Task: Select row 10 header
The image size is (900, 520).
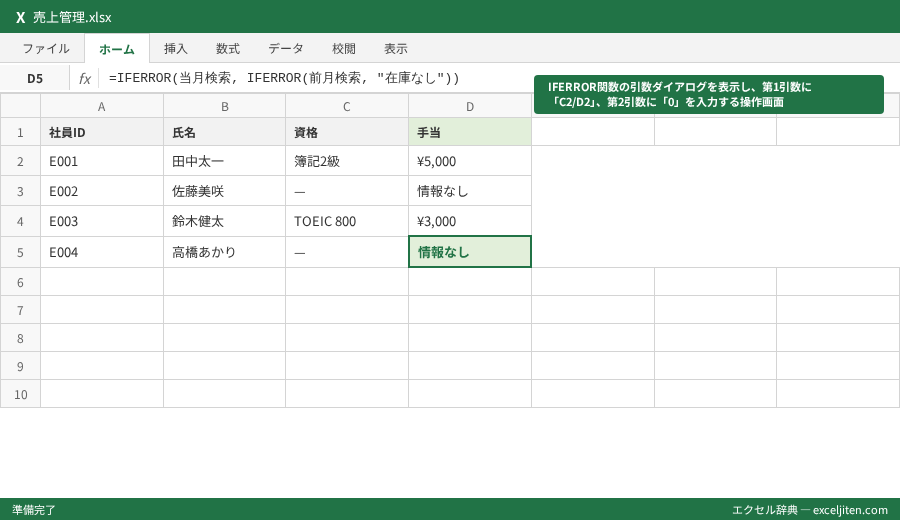Action: click(20, 394)
